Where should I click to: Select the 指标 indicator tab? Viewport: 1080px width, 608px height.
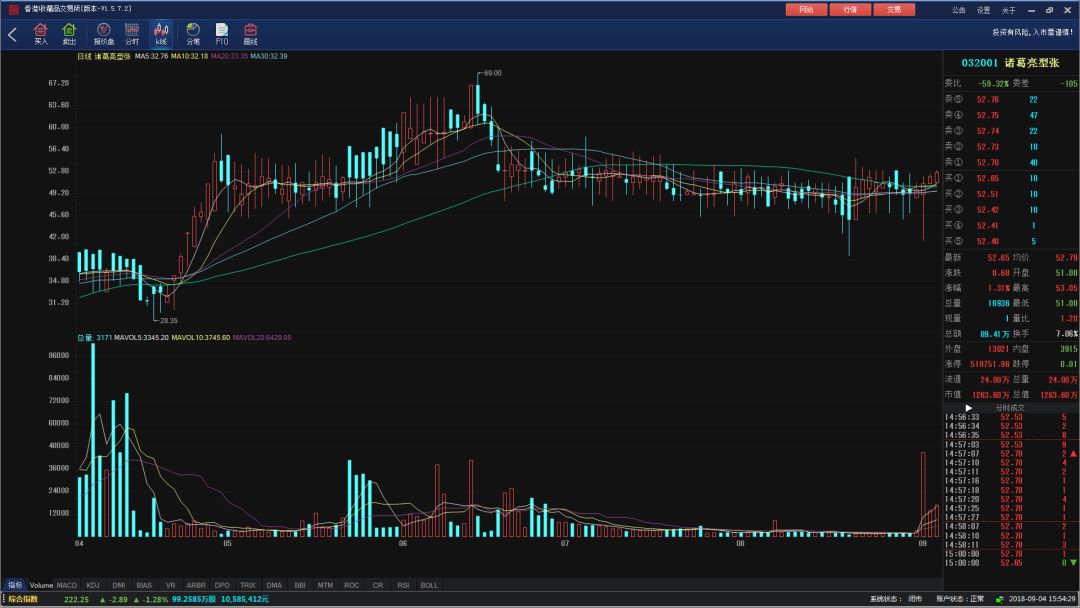[15, 585]
